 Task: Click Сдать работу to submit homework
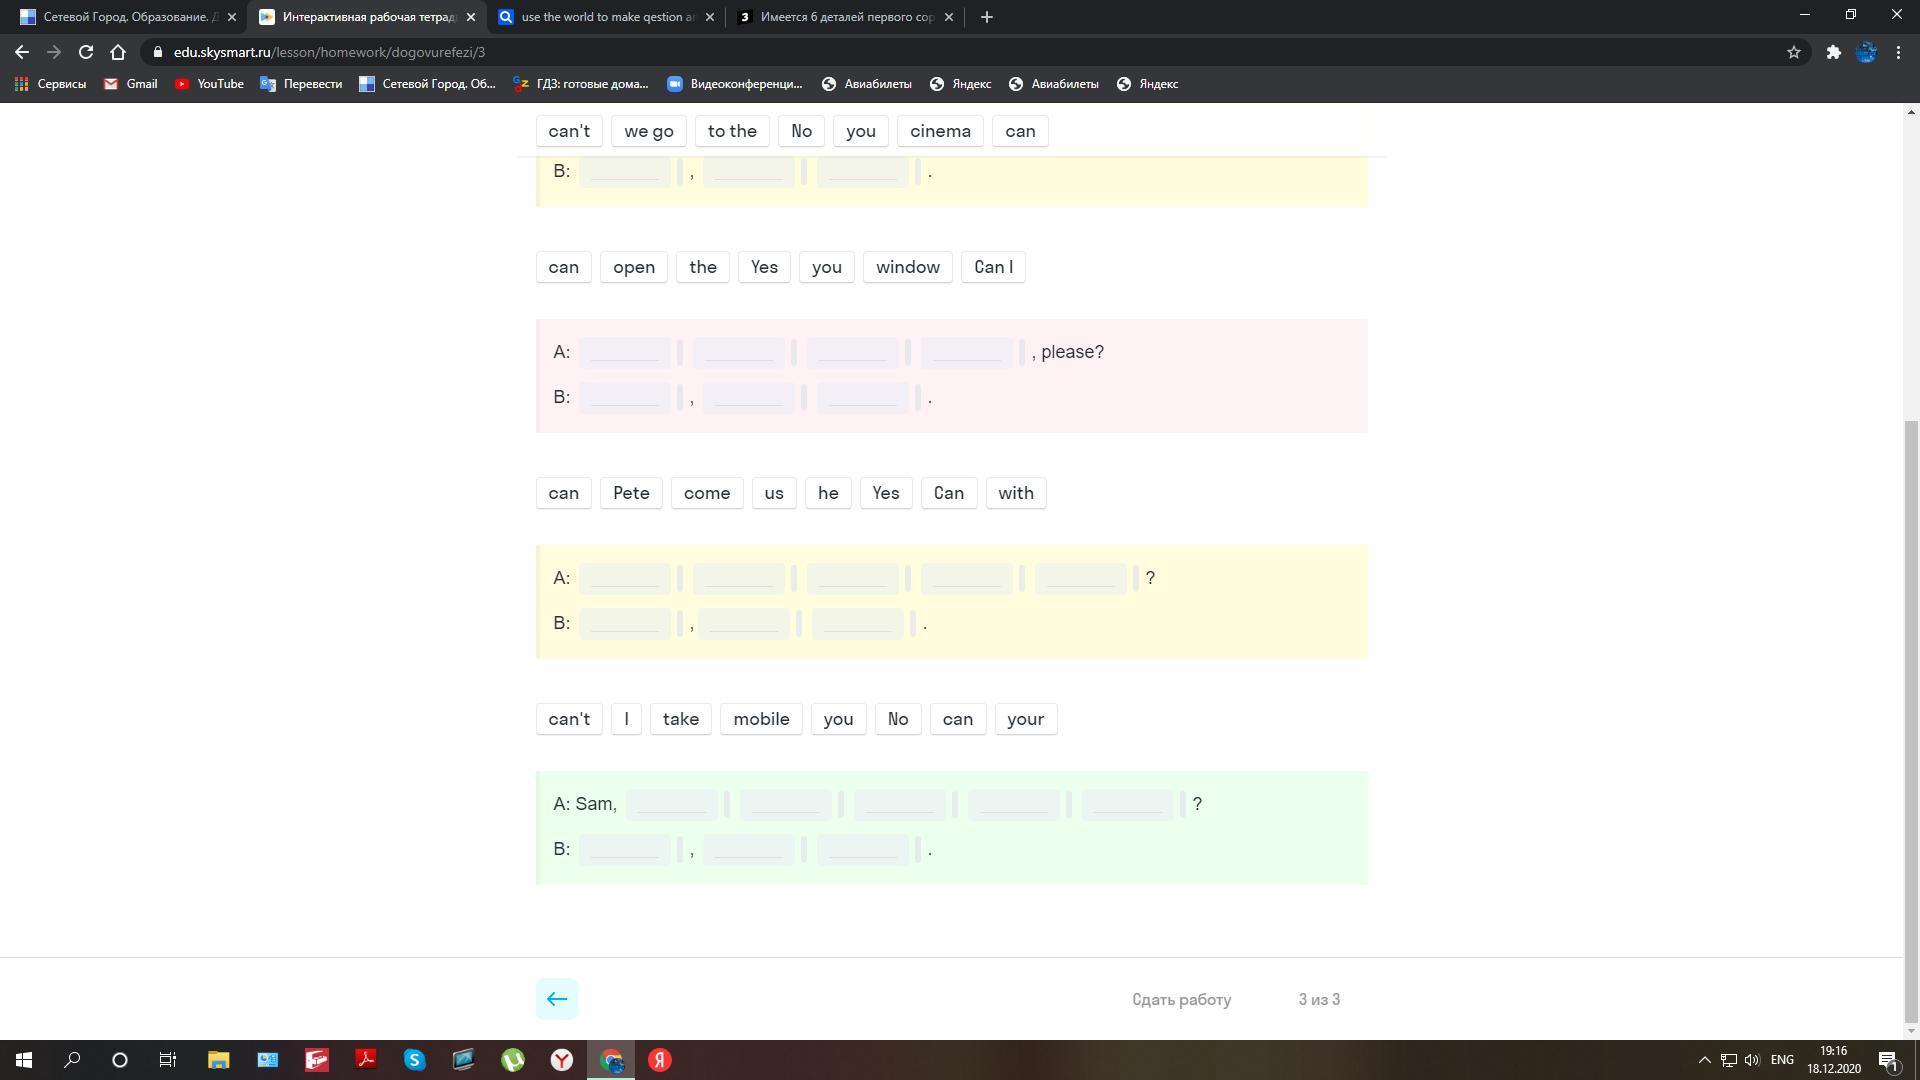point(1181,999)
